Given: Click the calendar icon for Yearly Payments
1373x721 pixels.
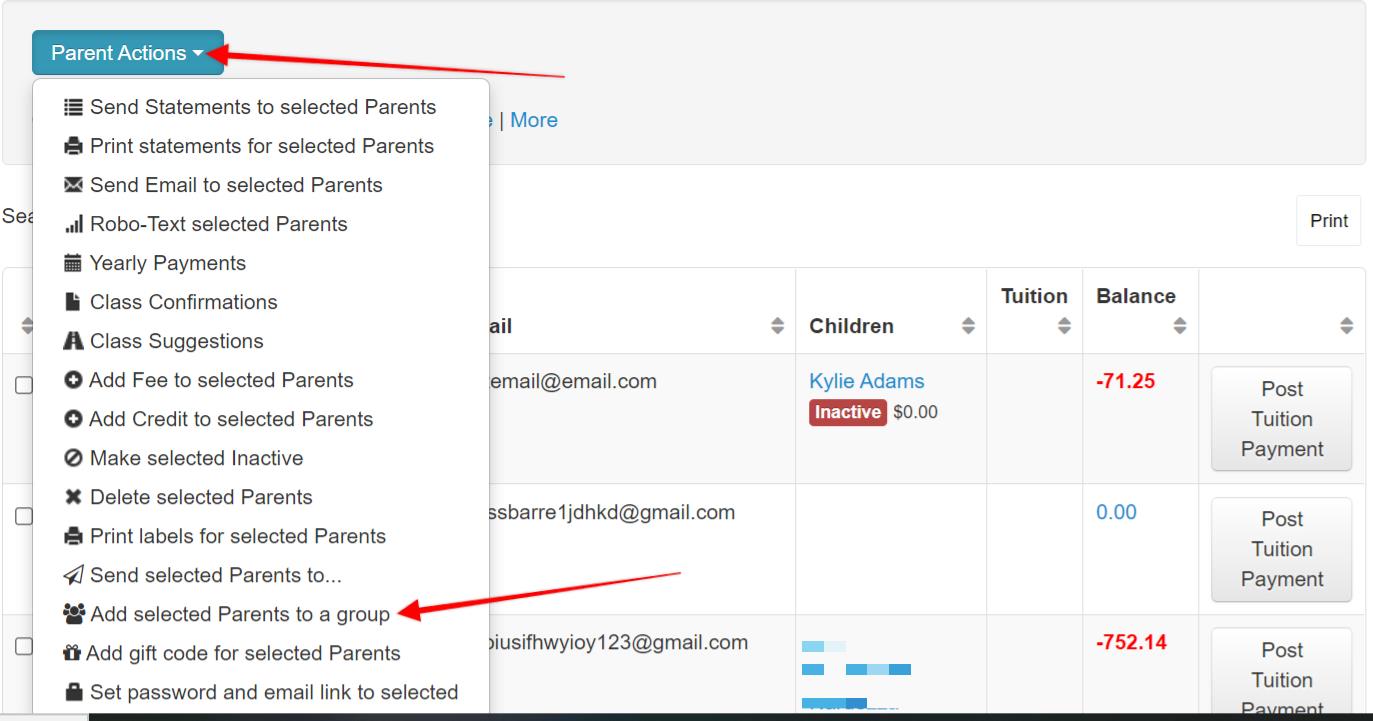Looking at the screenshot, I should click(73, 264).
